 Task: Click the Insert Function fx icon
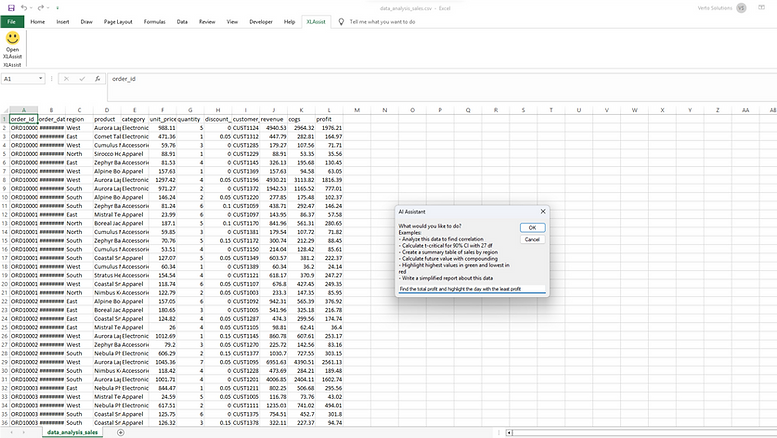tap(98, 79)
